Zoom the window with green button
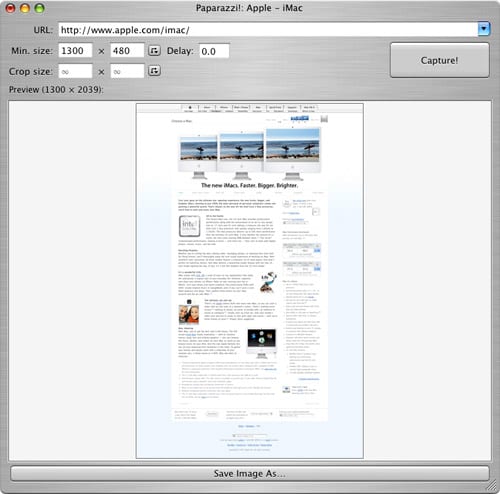The height and width of the screenshot is (494, 500). coord(39,8)
